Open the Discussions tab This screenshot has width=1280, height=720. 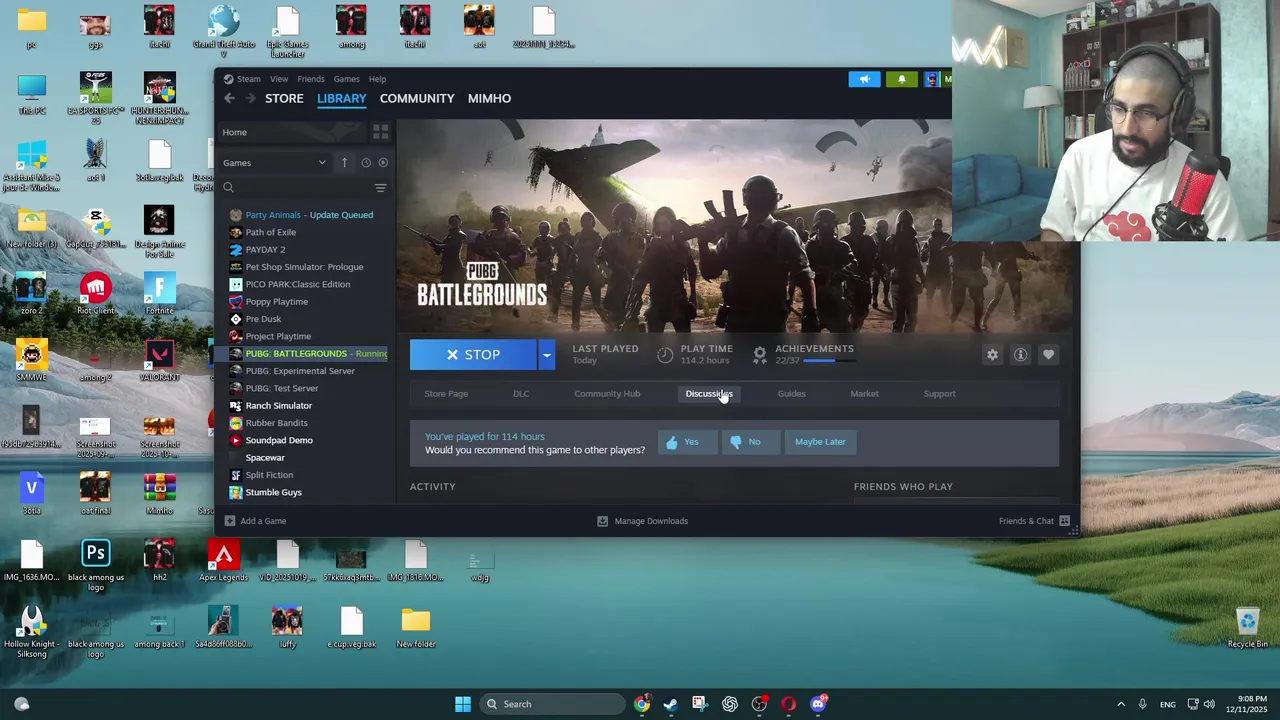point(709,394)
